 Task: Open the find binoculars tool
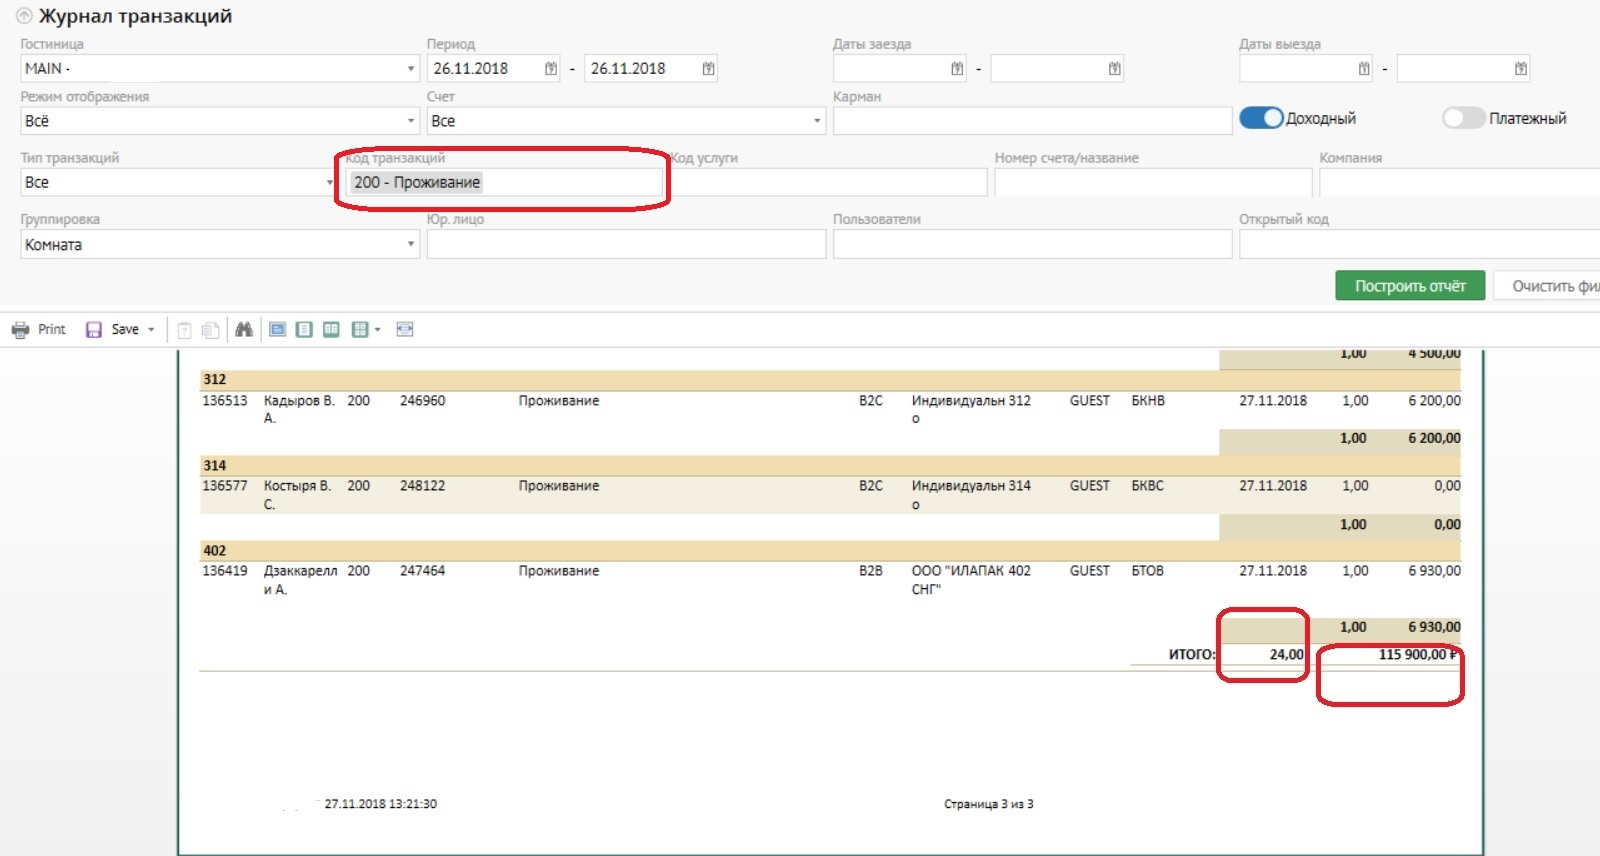point(243,330)
